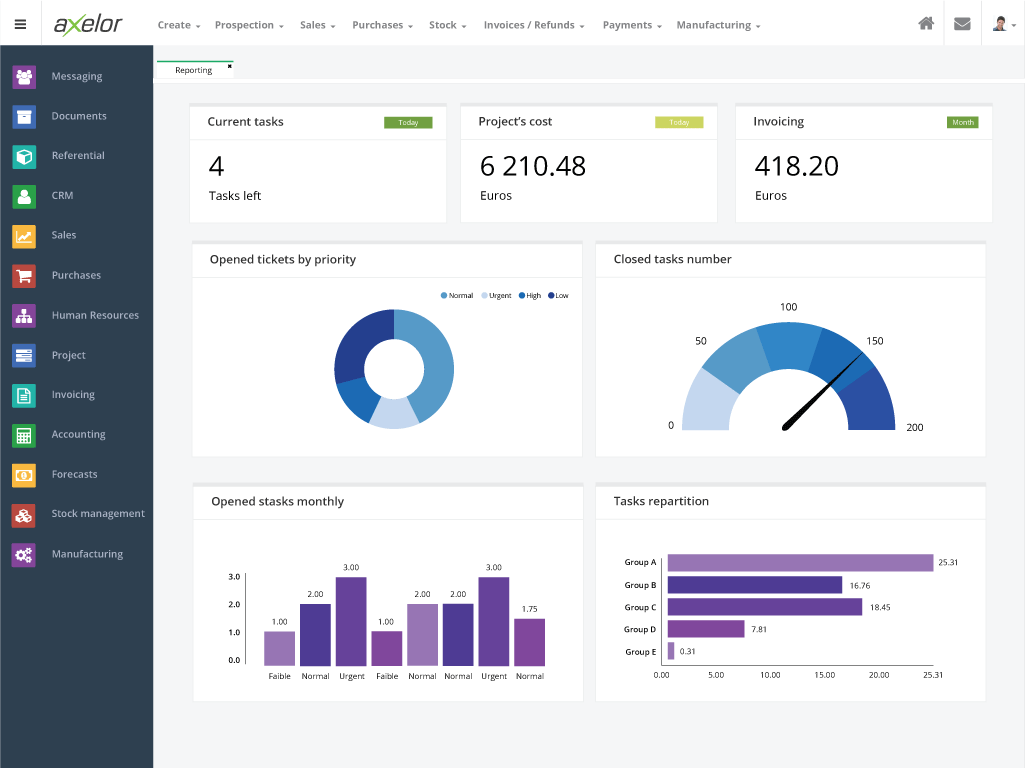Open the Accounting calculator icon
Viewport: 1025px width, 768px height.
[24, 435]
